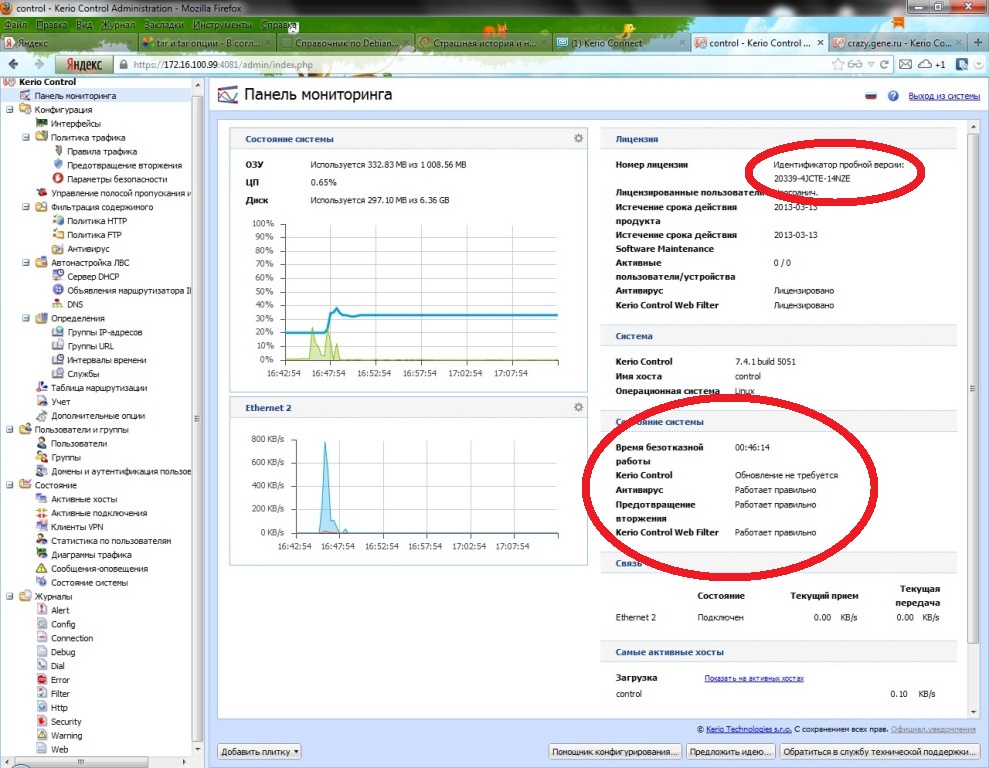Open the Firefox Закладки menu

coord(162,22)
